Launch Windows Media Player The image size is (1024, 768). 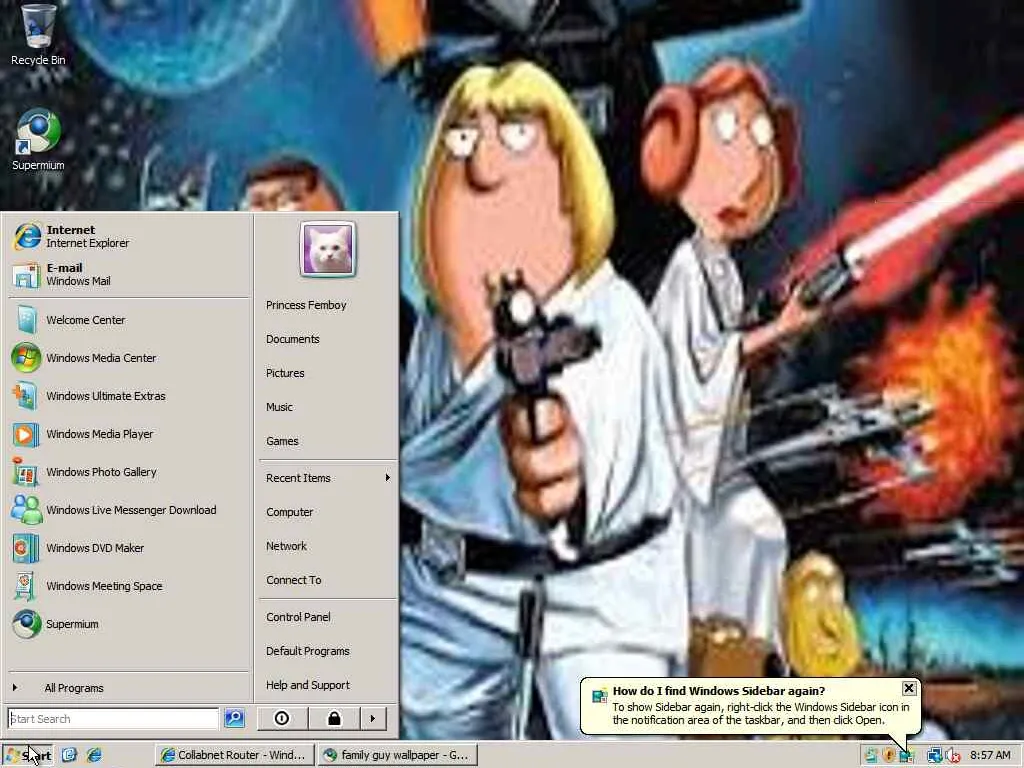[129, 434]
